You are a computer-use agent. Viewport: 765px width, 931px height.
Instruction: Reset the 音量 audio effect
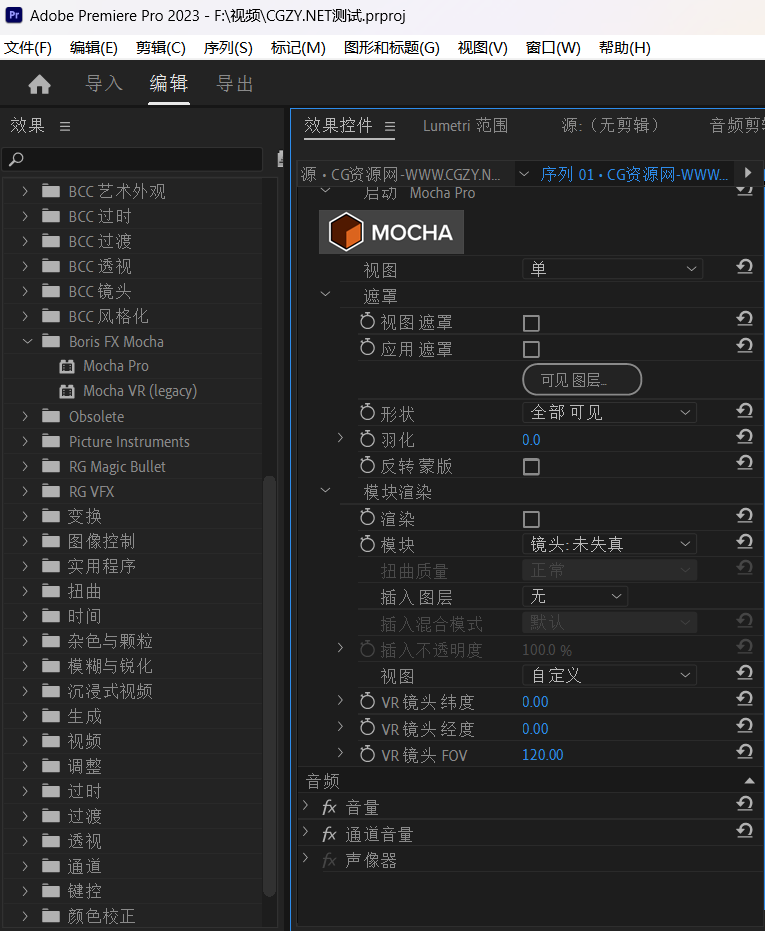coord(744,805)
